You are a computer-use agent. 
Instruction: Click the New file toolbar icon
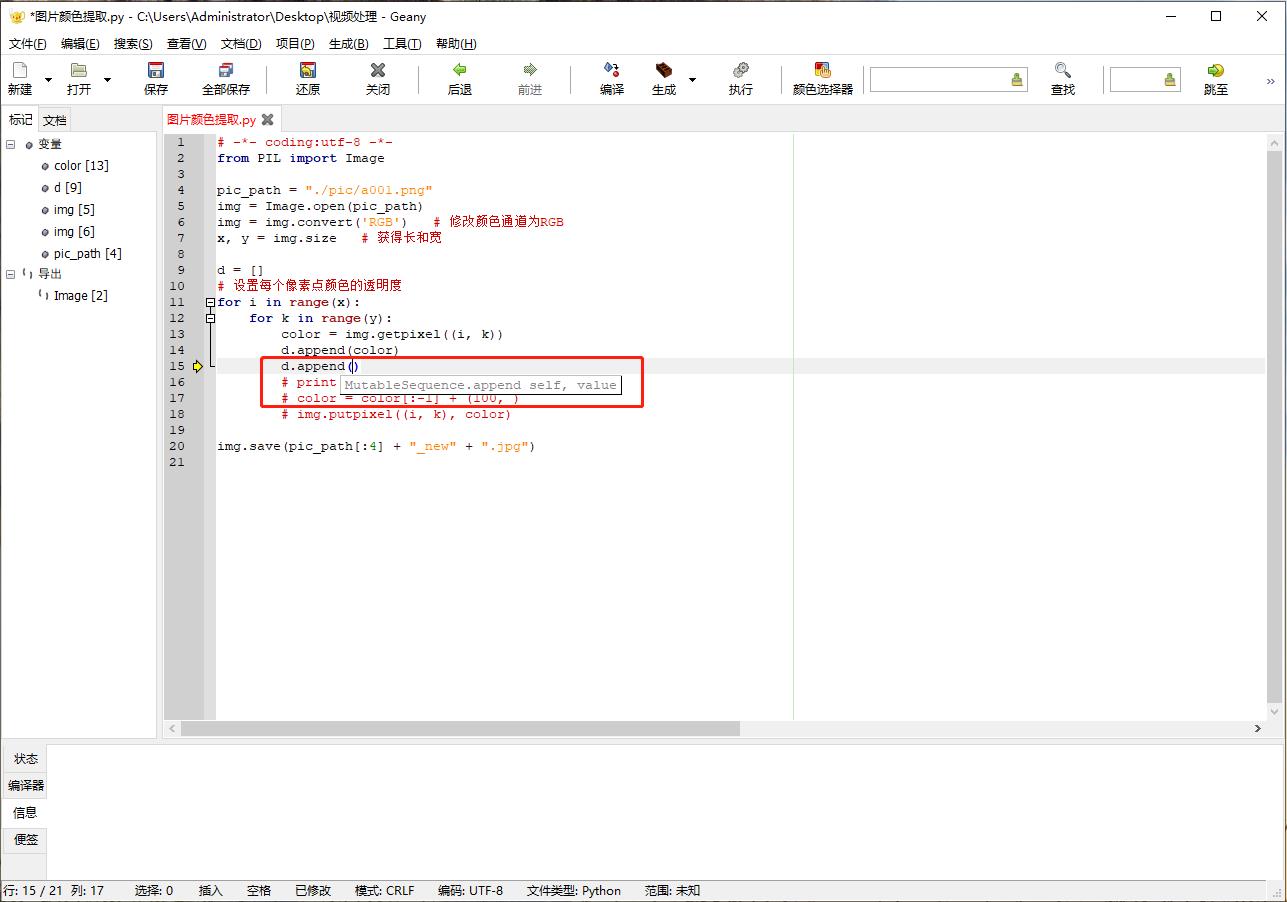[20, 70]
